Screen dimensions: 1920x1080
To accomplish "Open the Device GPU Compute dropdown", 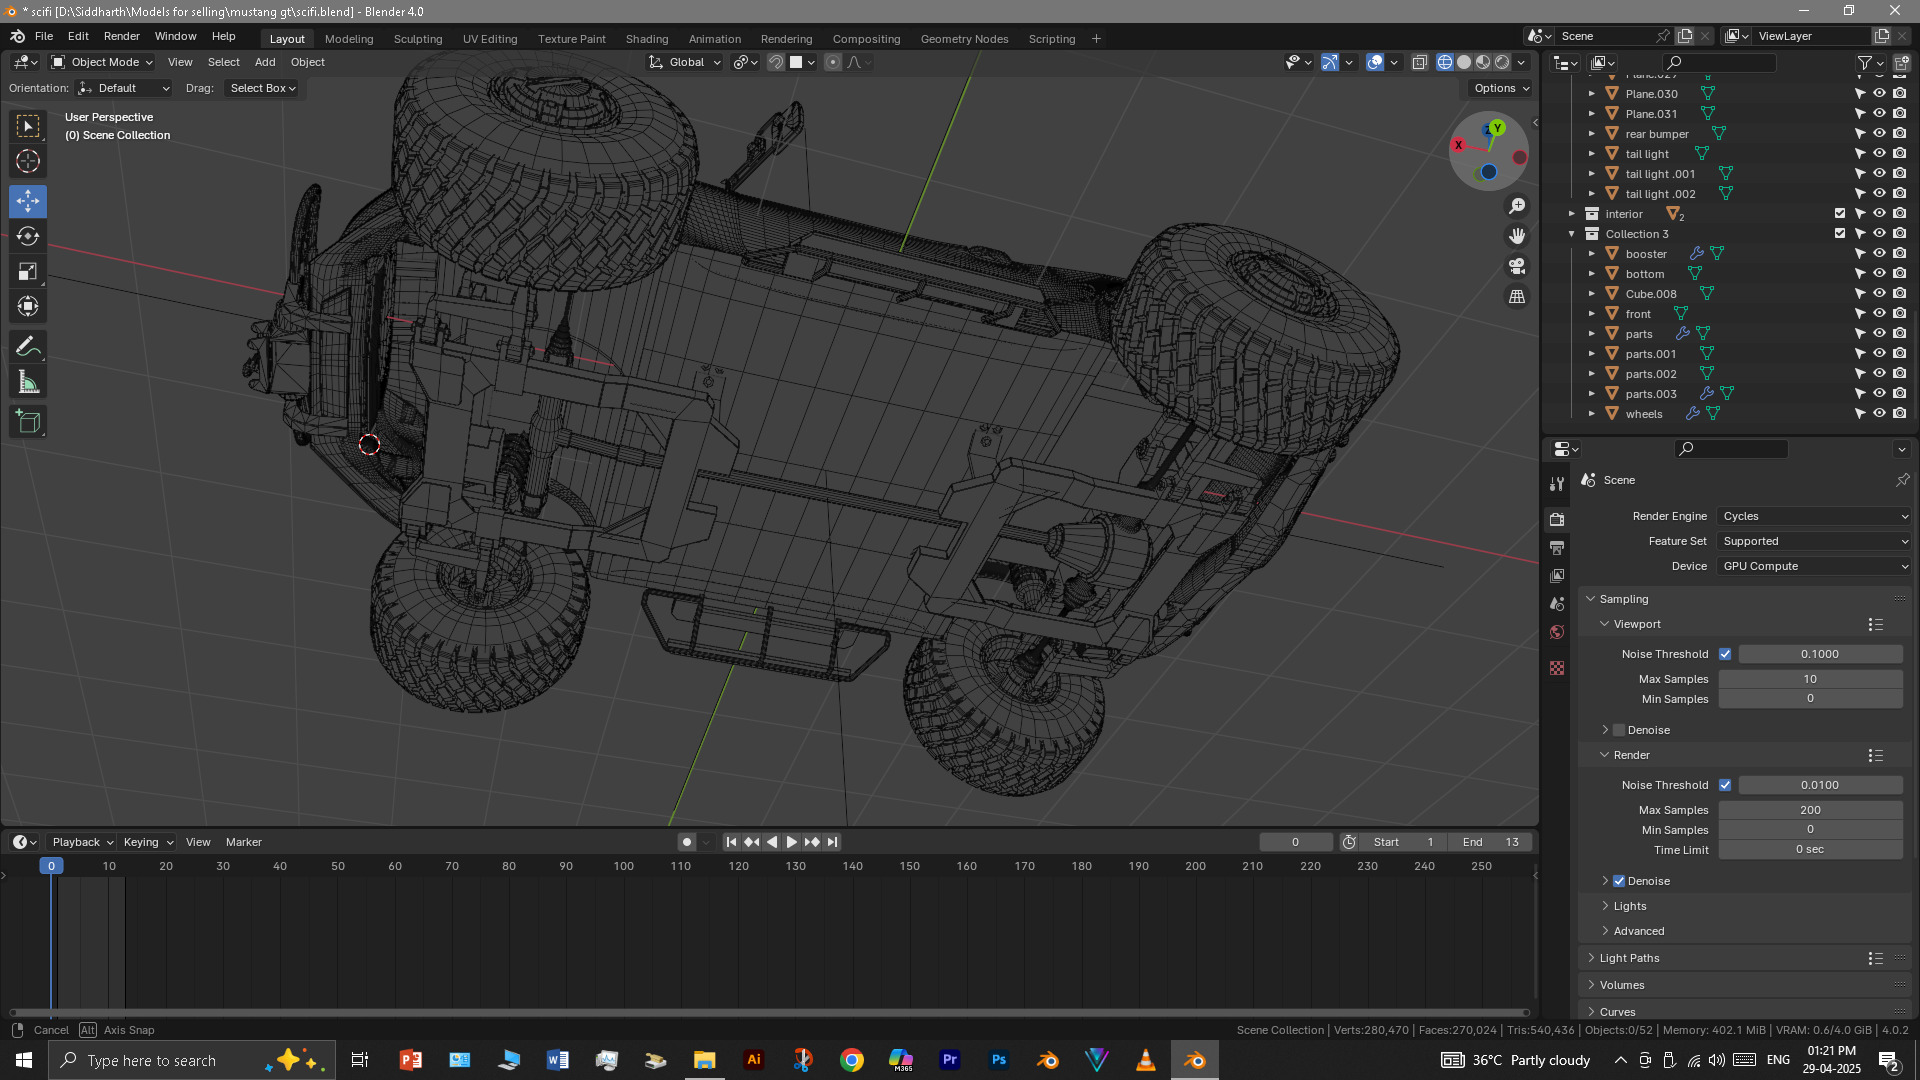I will 1814,566.
